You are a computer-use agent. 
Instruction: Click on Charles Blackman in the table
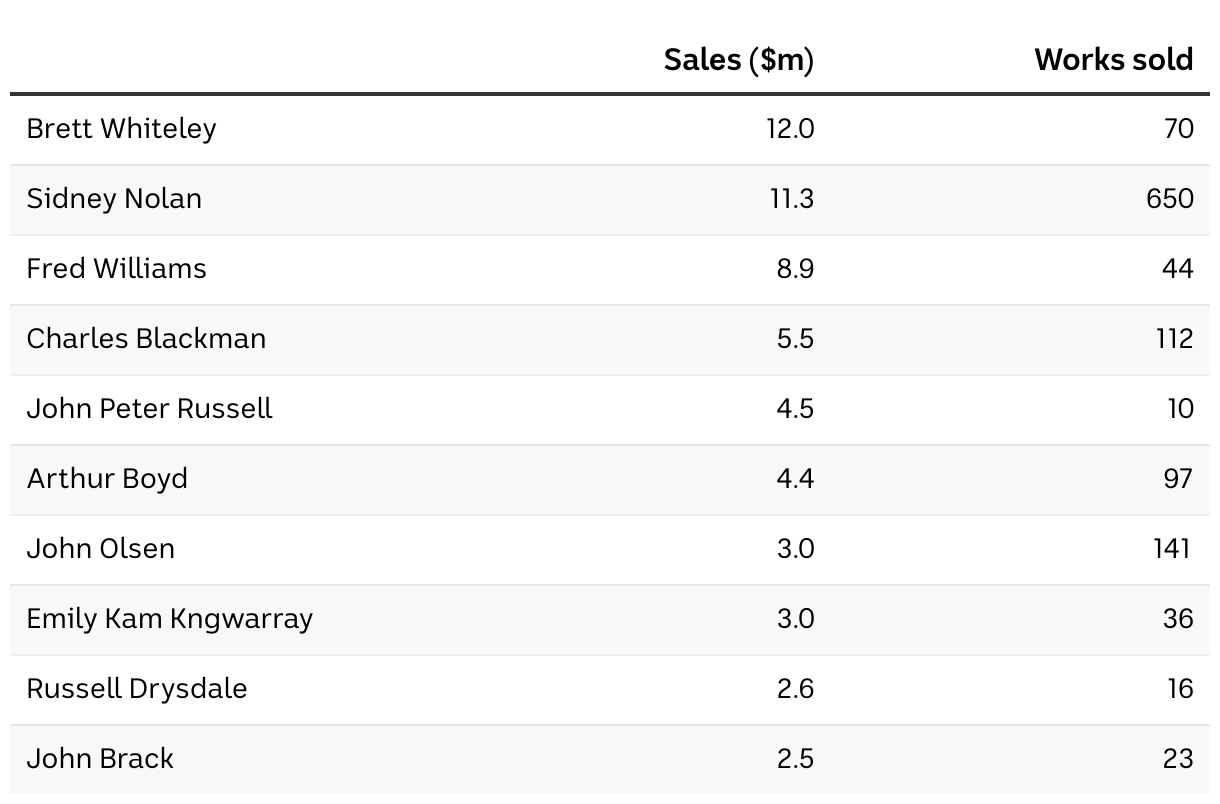[x=146, y=339]
